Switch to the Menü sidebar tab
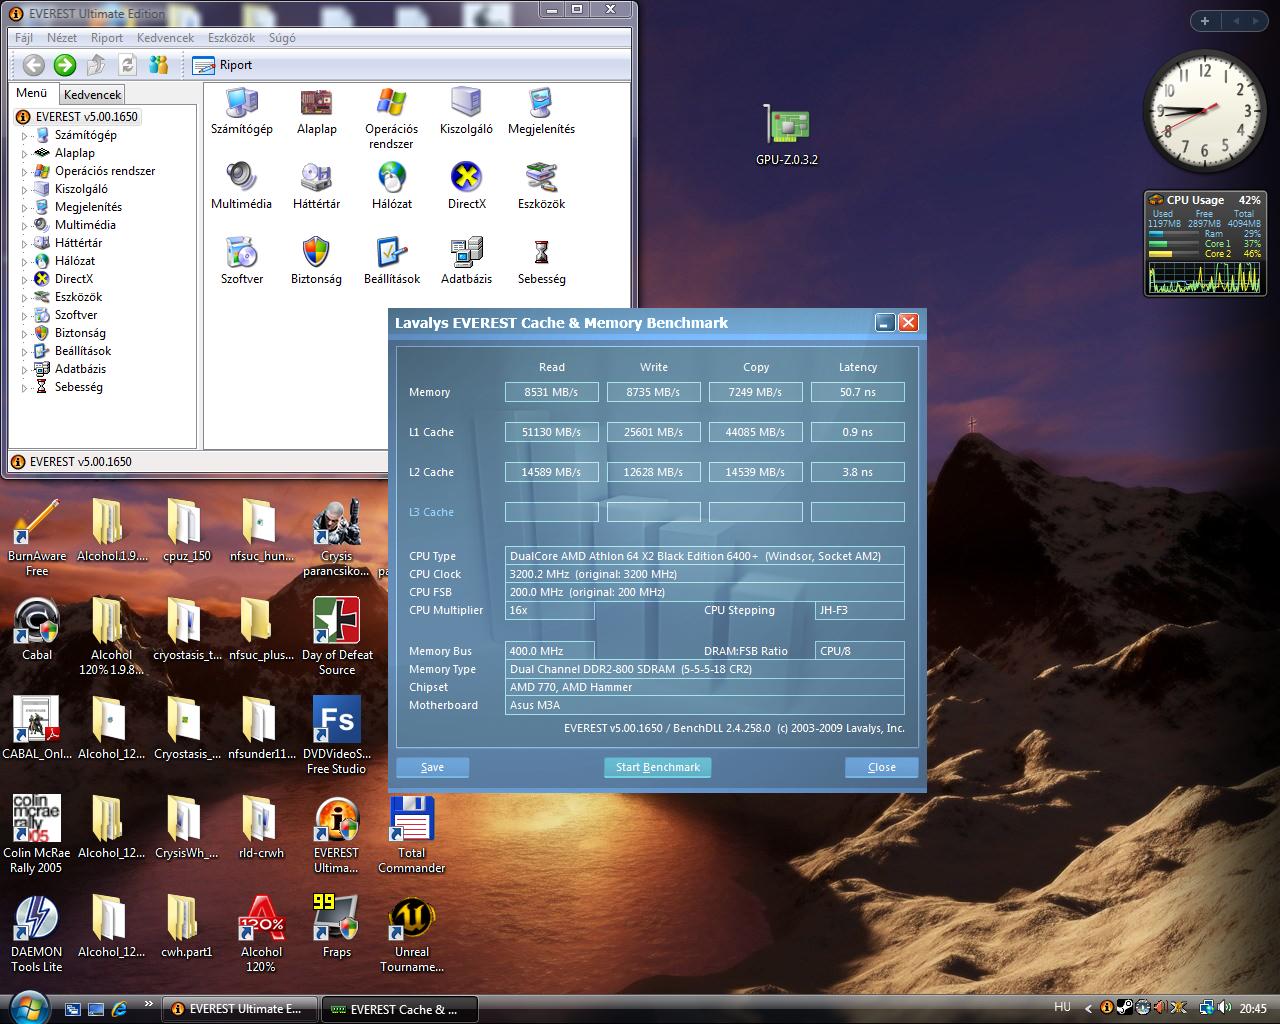 [x=32, y=93]
